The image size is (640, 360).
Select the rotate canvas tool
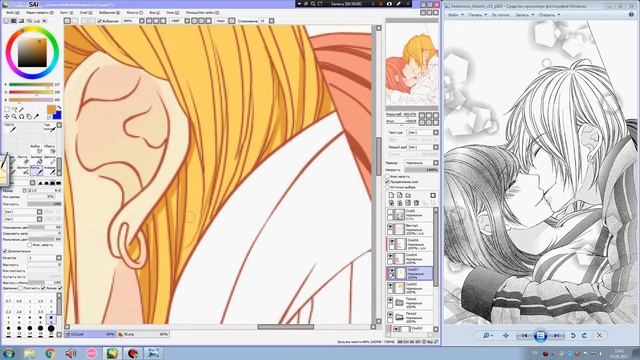coord(22,117)
